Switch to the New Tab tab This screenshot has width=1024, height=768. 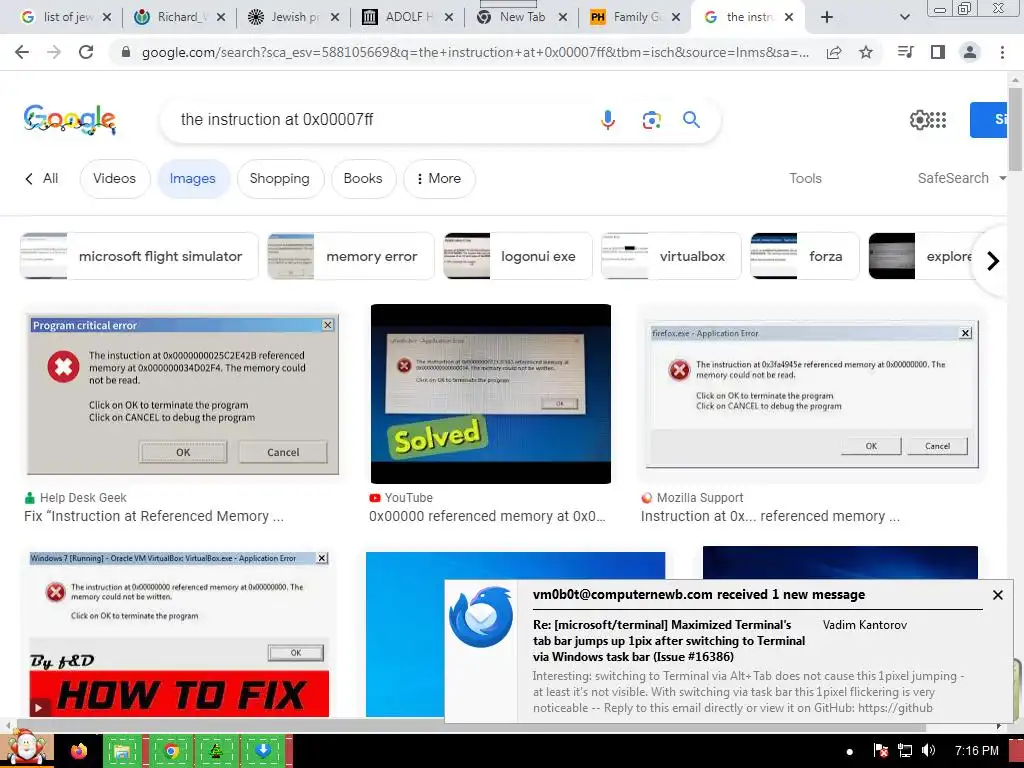[521, 17]
